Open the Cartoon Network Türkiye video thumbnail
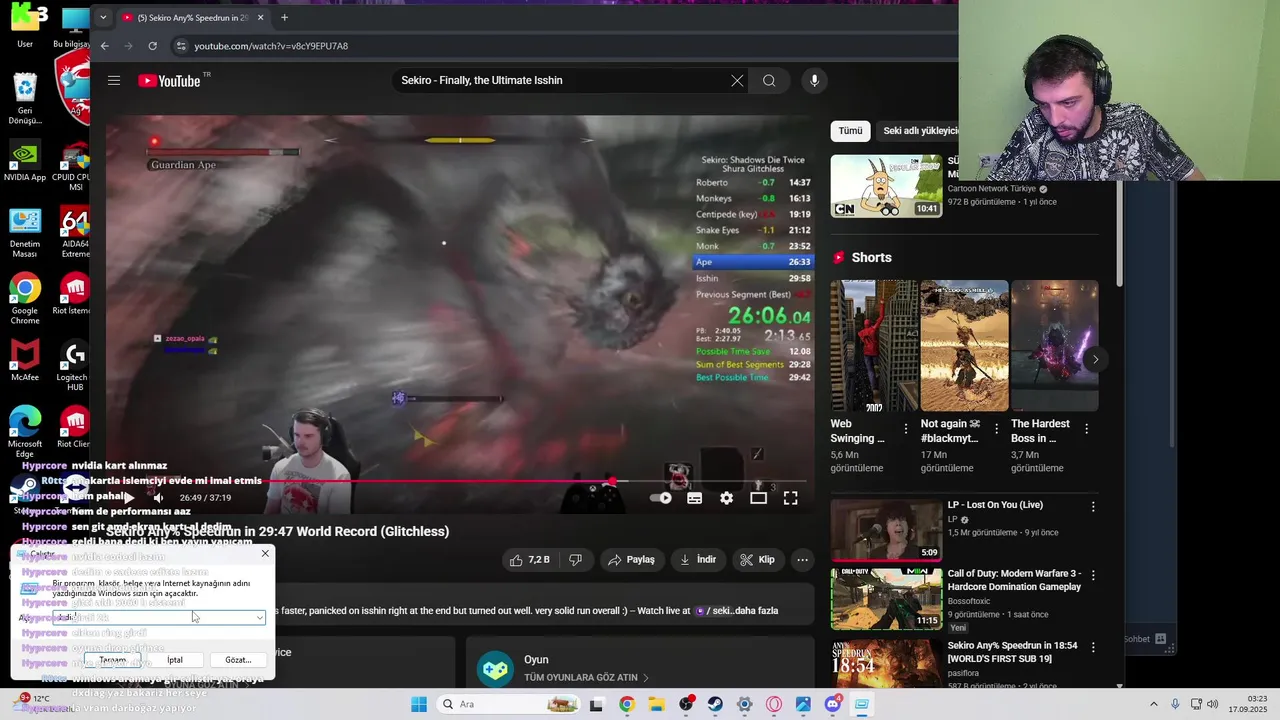1280x720 pixels. click(886, 186)
